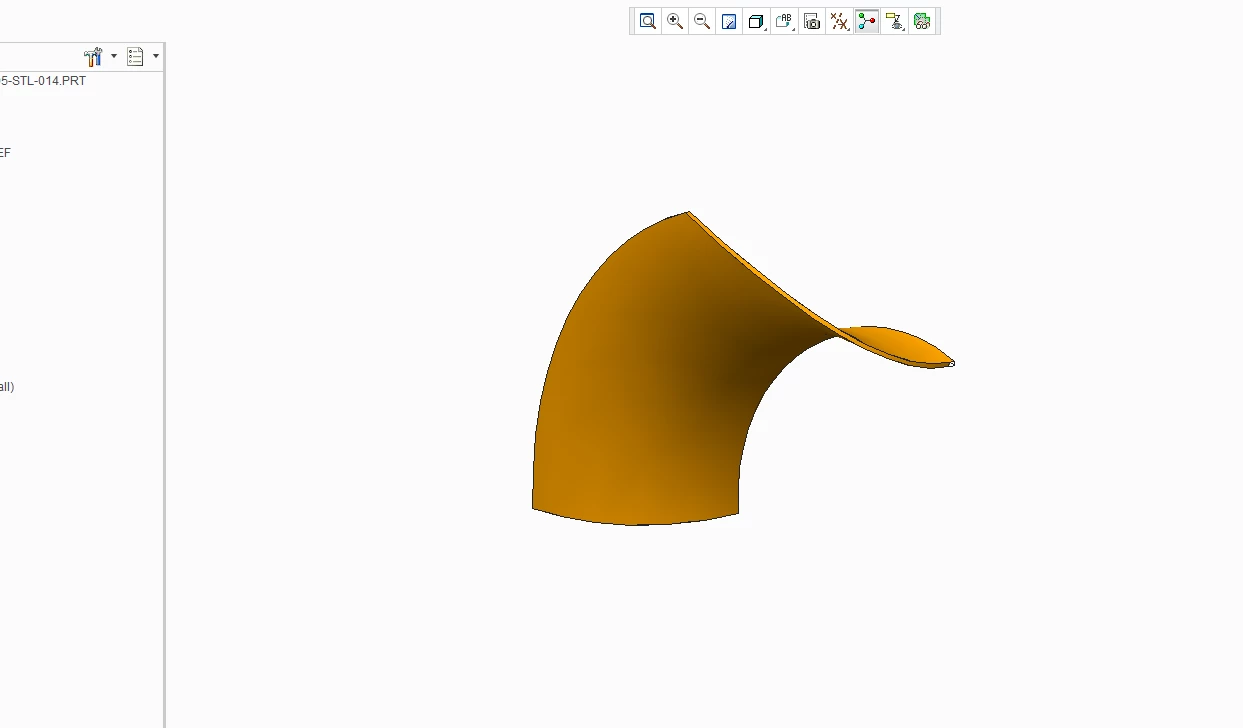Screen dimensions: 1243x728
Task: Open dropdown arrow beside the hammer icon
Action: pos(114,57)
